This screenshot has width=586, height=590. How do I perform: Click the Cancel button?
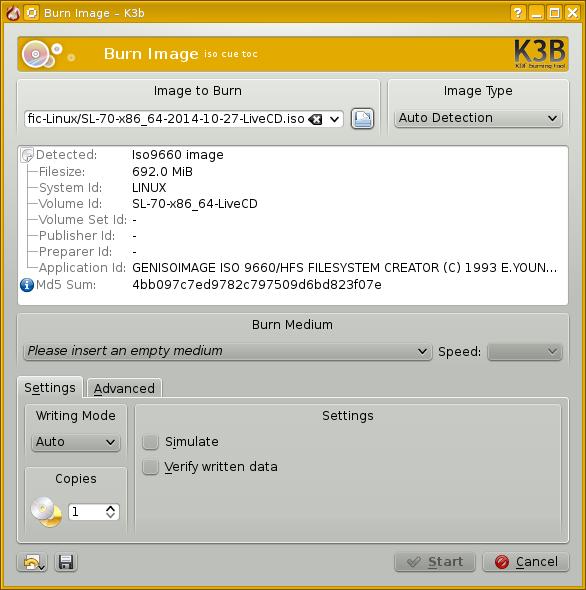(x=526, y=562)
